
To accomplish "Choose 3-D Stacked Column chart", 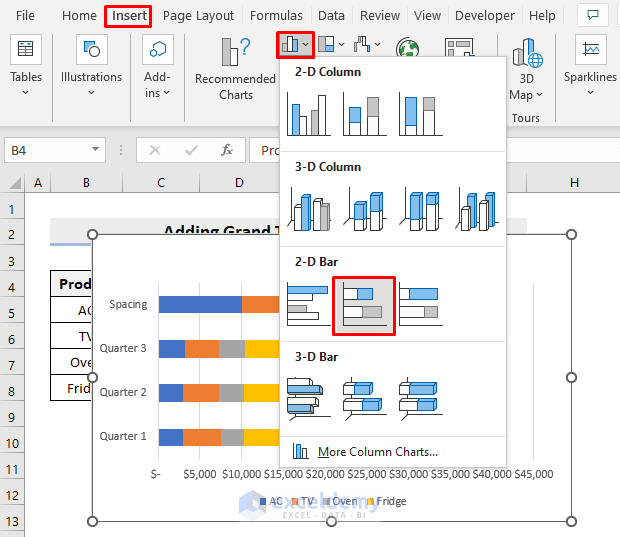I will pyautogui.click(x=365, y=209).
